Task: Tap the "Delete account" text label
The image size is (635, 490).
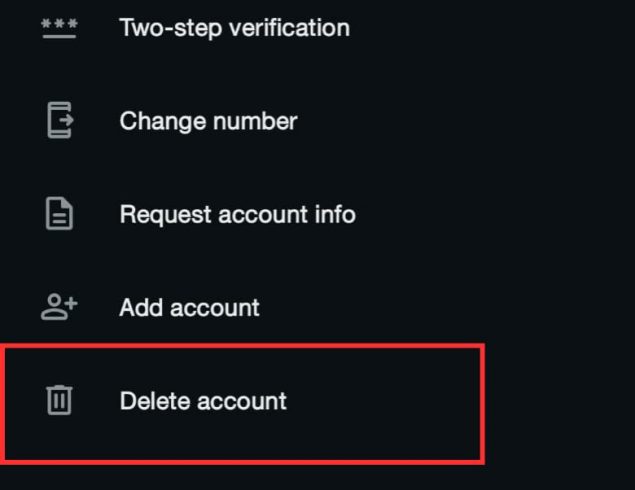Action: [x=203, y=401]
